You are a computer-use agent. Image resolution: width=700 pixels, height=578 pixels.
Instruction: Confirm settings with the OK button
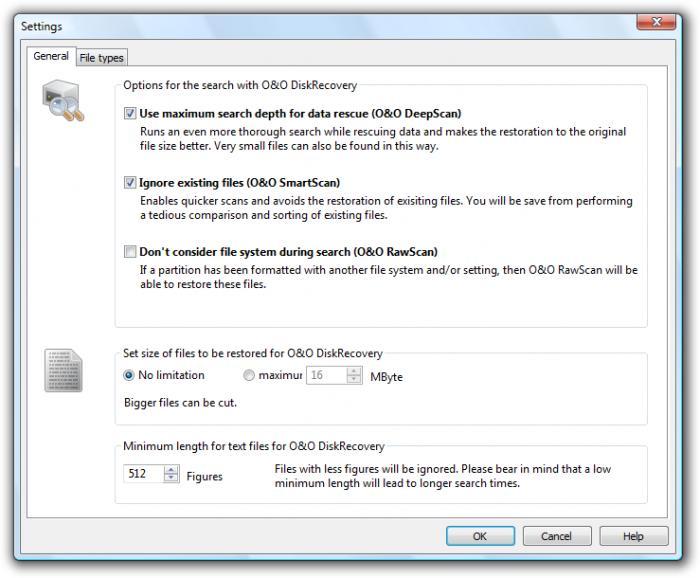(x=480, y=536)
